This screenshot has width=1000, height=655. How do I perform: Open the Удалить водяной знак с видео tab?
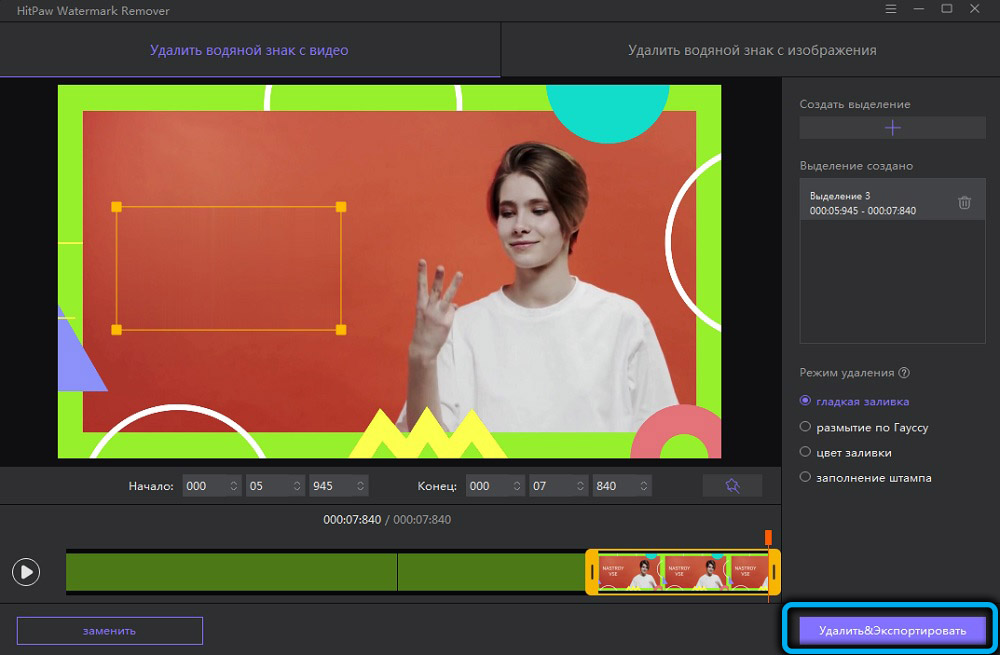[x=249, y=50]
